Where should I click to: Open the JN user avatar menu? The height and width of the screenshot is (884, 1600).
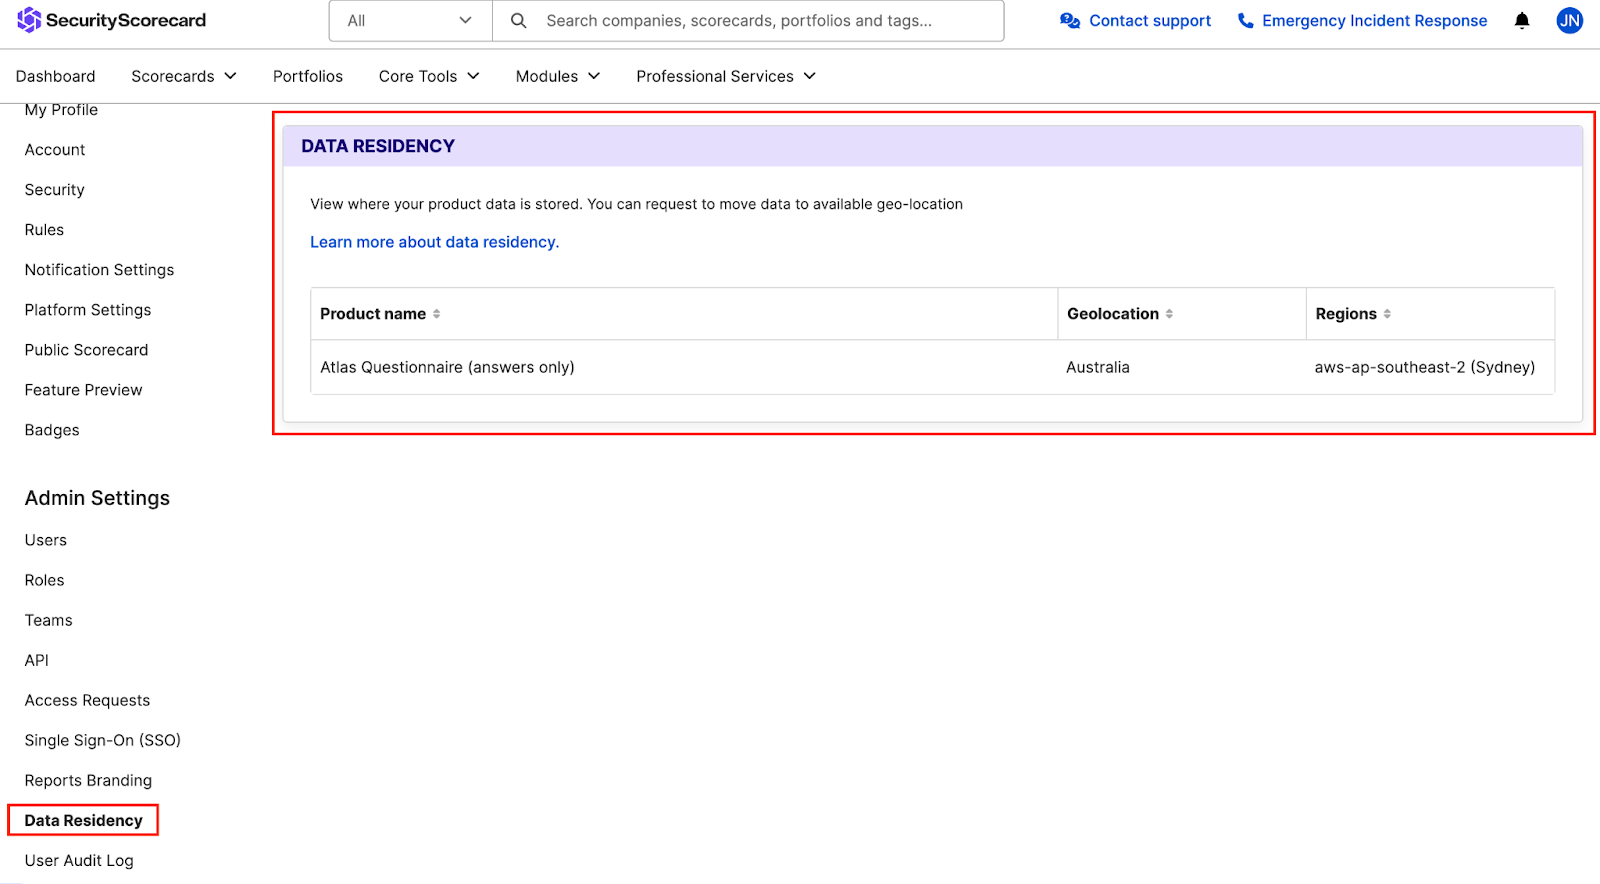click(1570, 21)
